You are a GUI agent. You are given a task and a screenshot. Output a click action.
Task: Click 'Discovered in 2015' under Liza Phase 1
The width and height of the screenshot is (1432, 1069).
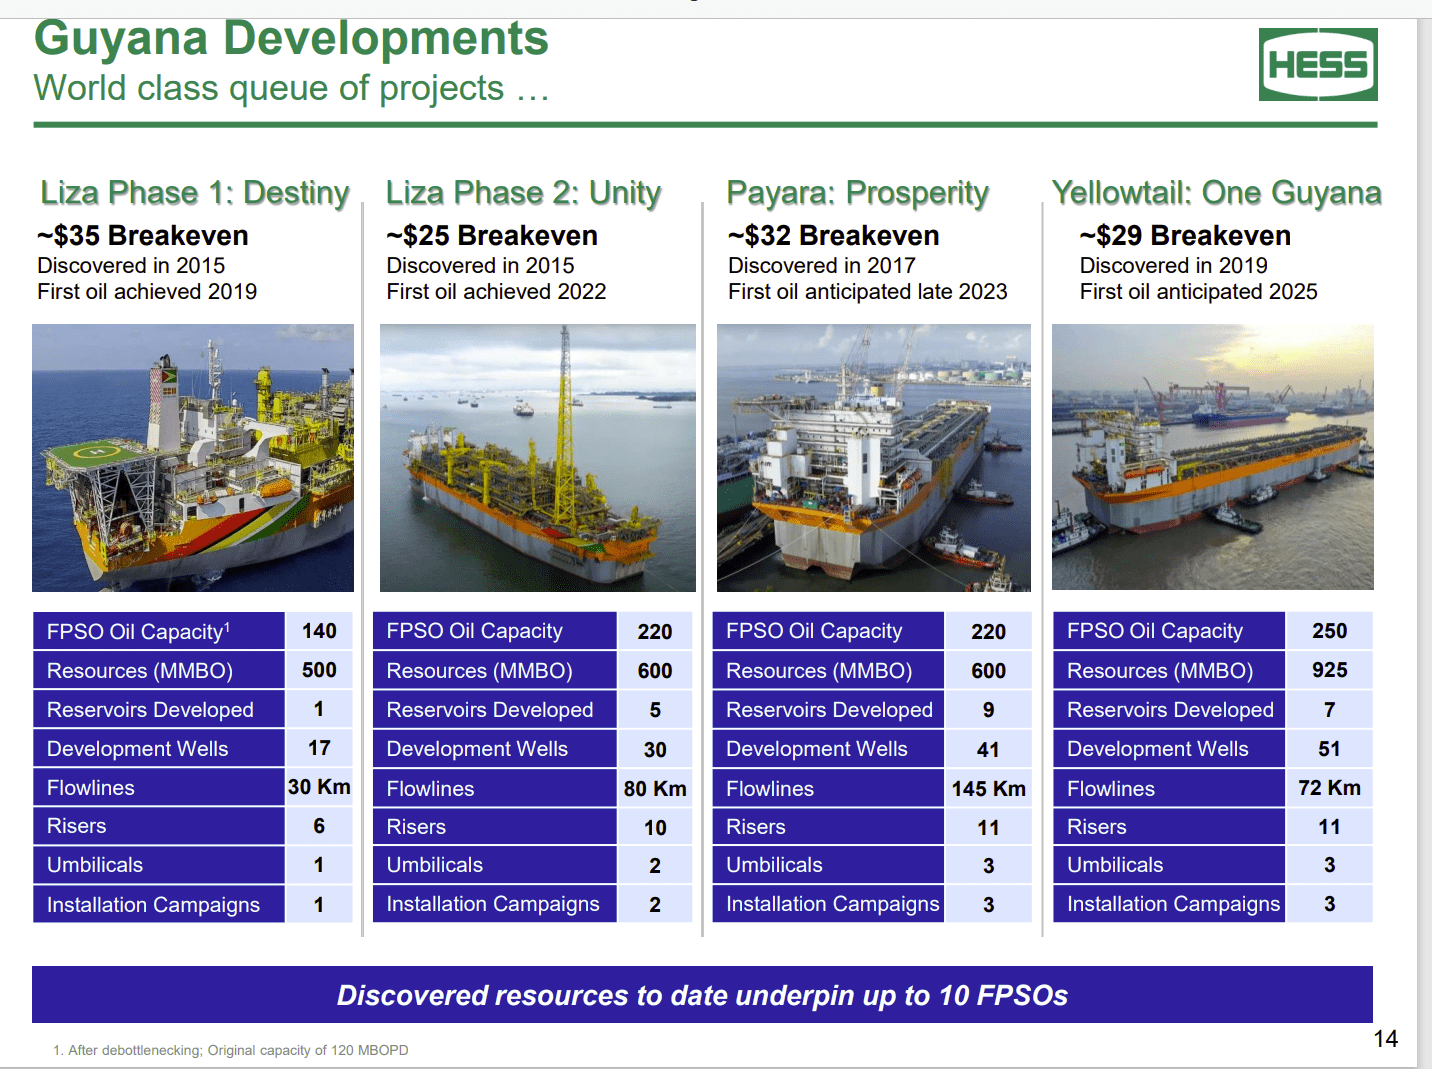[131, 266]
